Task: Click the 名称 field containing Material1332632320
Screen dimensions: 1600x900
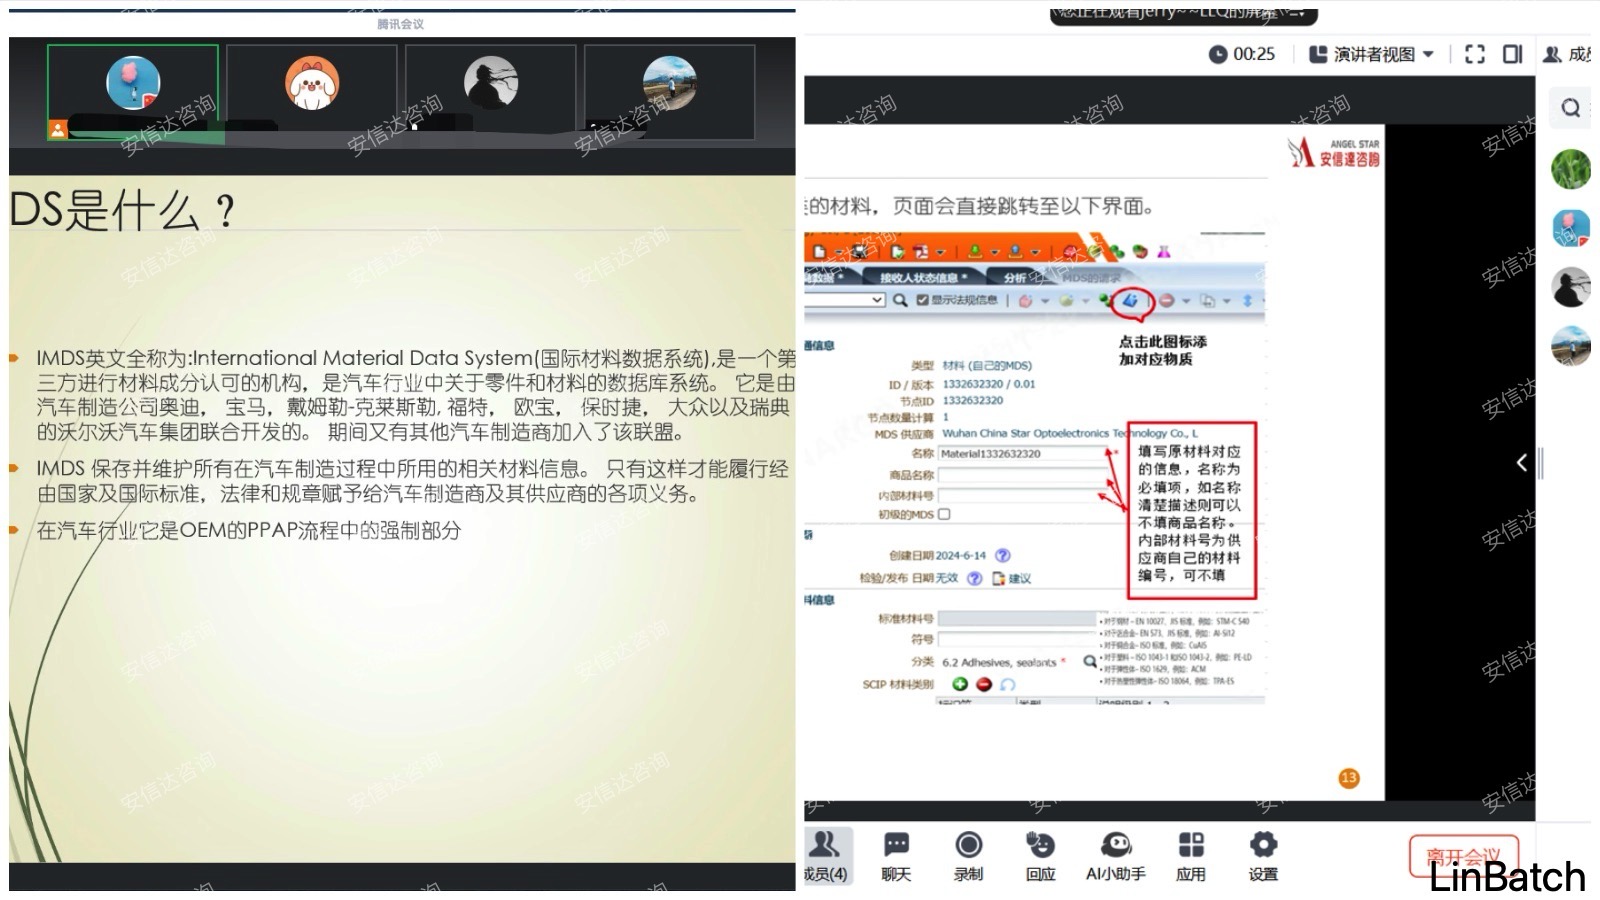Action: (x=1020, y=454)
